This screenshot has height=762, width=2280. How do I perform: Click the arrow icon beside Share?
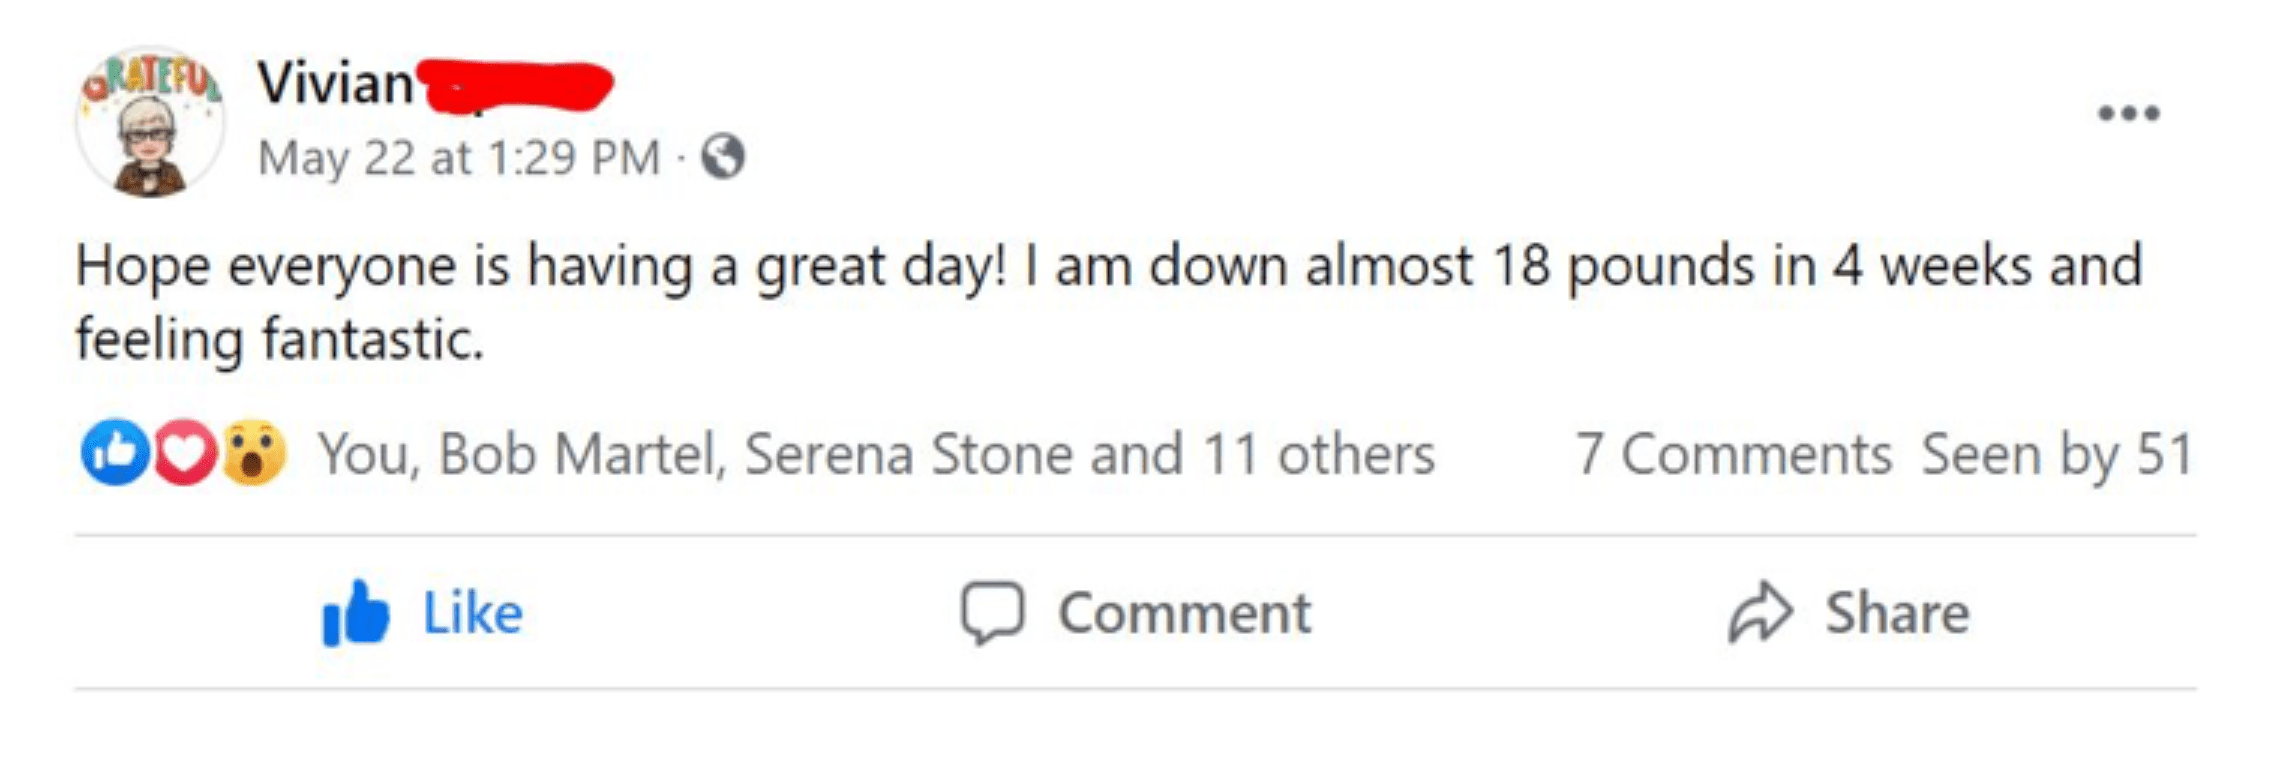tap(1760, 613)
